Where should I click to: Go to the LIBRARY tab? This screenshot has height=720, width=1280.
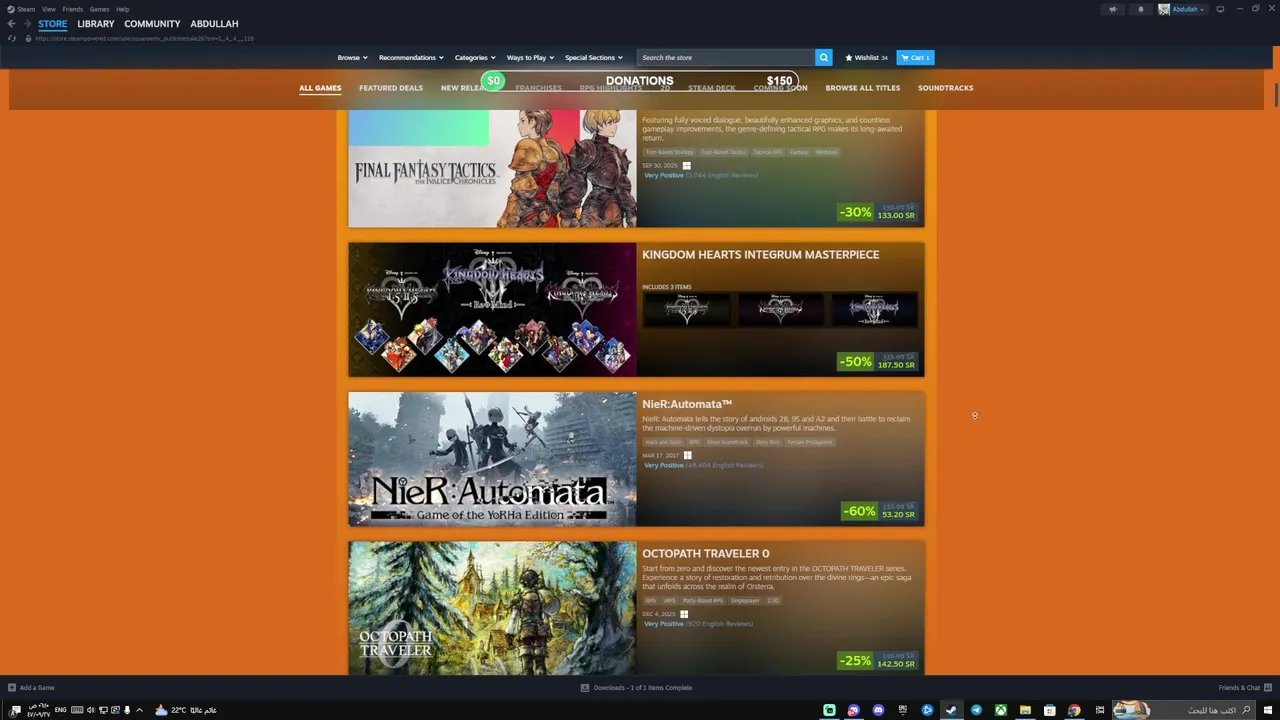(x=96, y=24)
